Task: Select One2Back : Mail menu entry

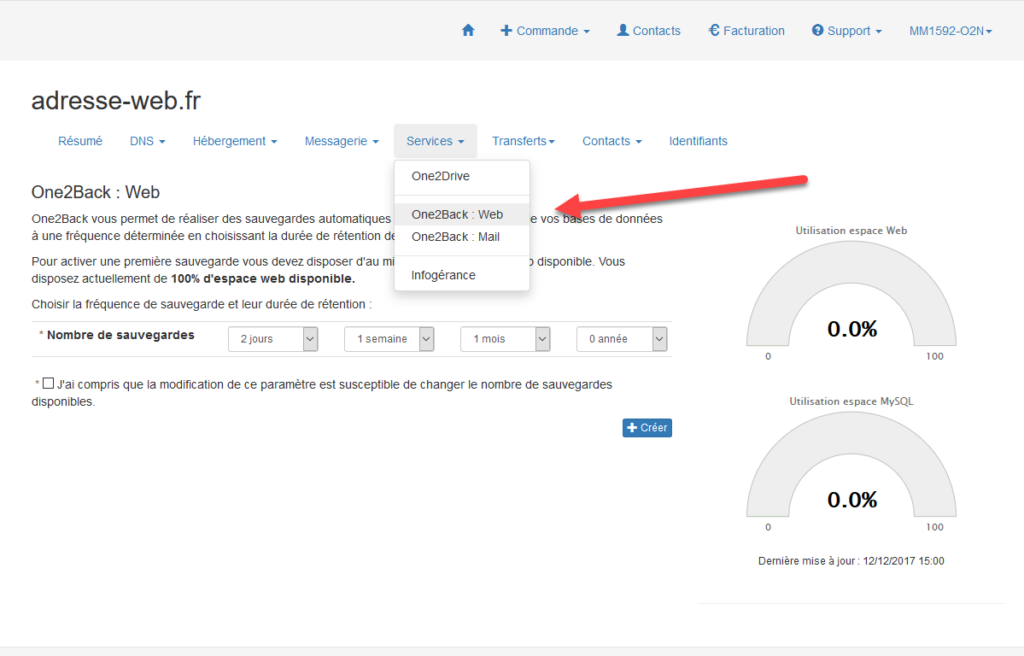Action: [x=462, y=237]
